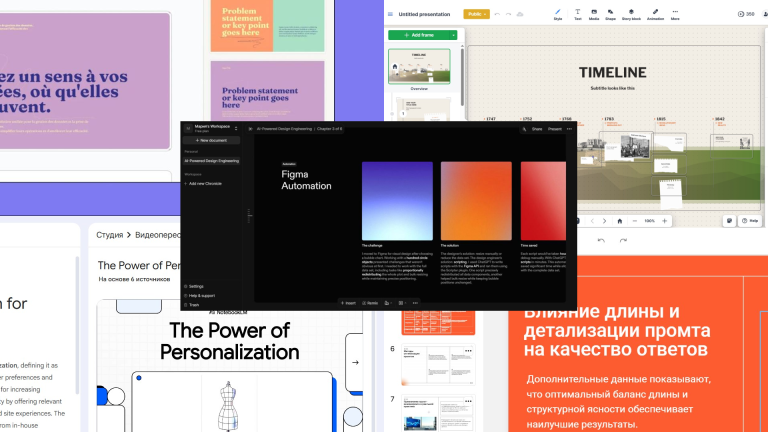Click the undo arrow above the orange slide

[601, 240]
